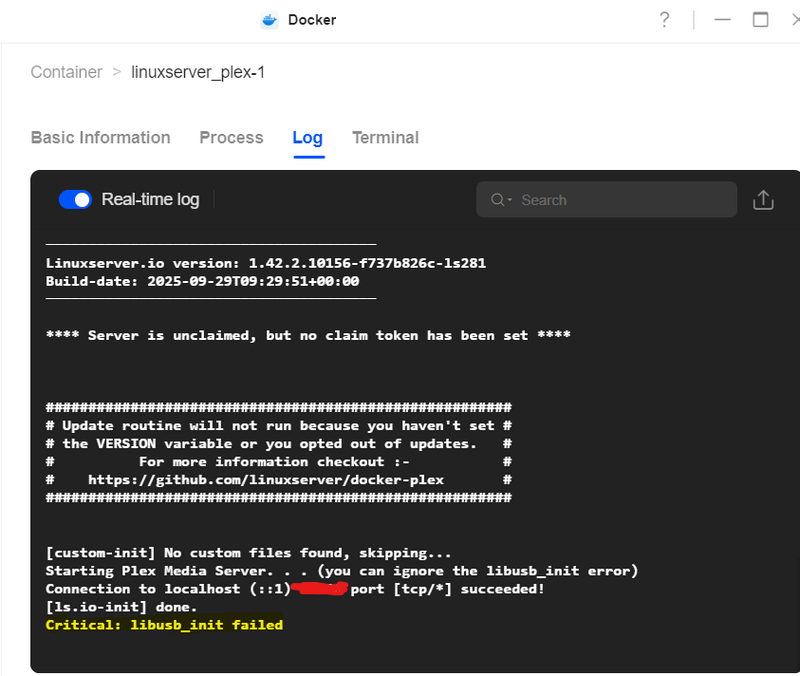This screenshot has width=800, height=676.
Task: Click the Build-date log line
Action: [x=203, y=281]
